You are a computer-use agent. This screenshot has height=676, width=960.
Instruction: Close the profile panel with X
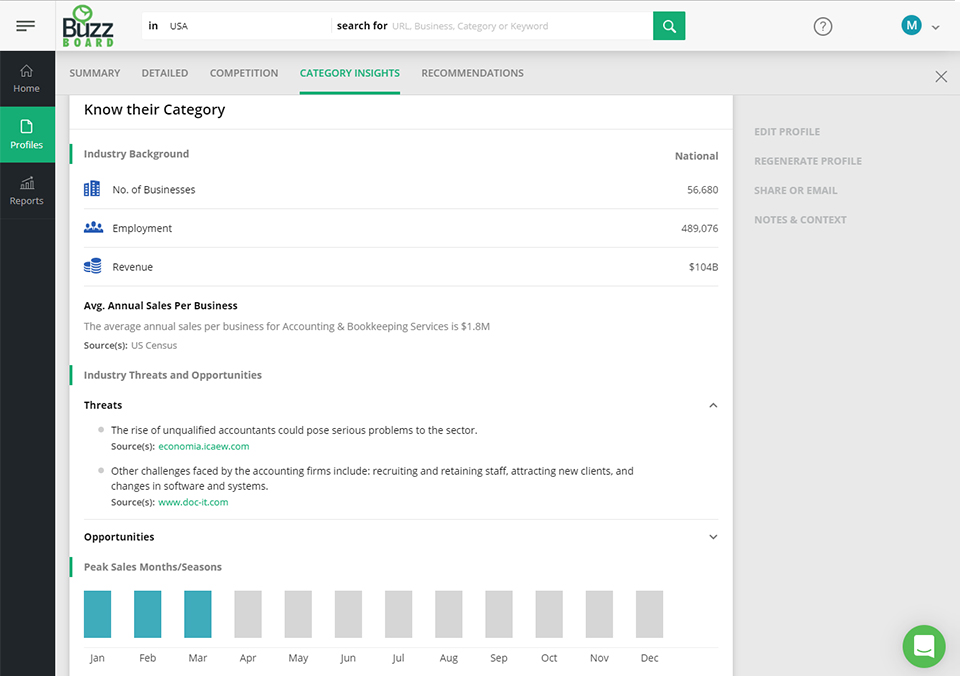[x=941, y=77]
